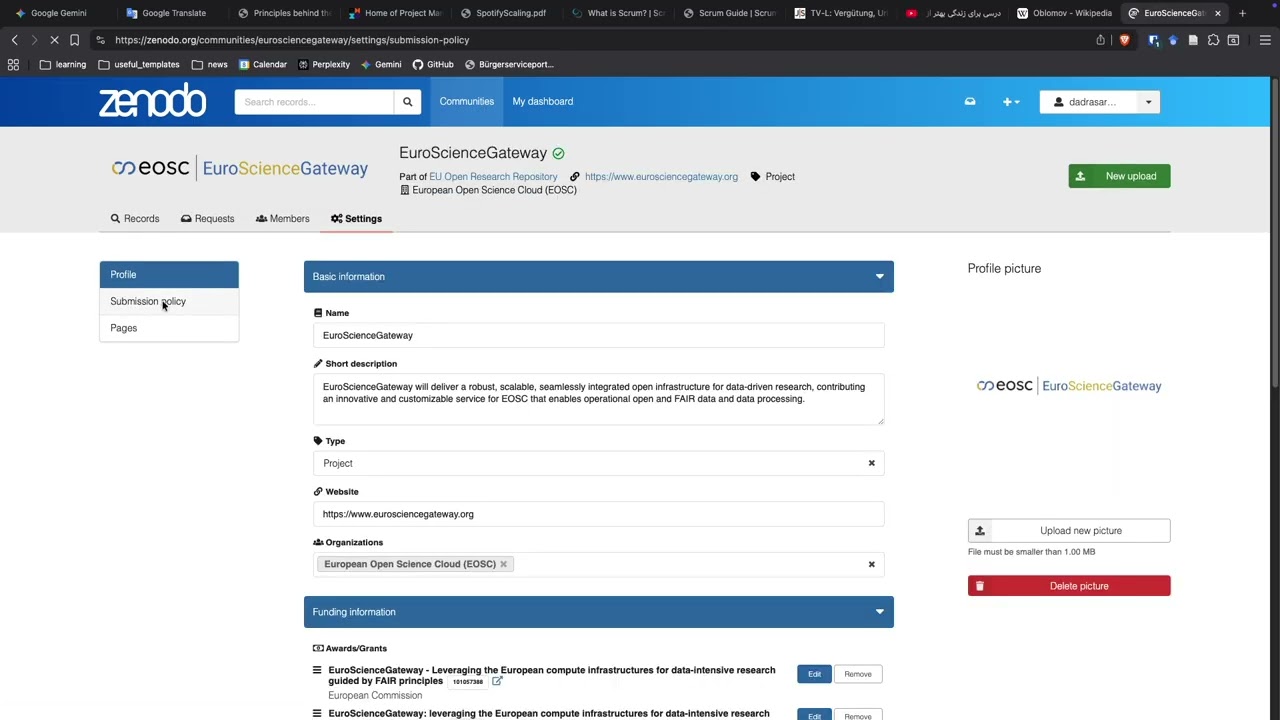Edit the FAIR principles grant entry
The width and height of the screenshot is (1280, 720).
[814, 674]
